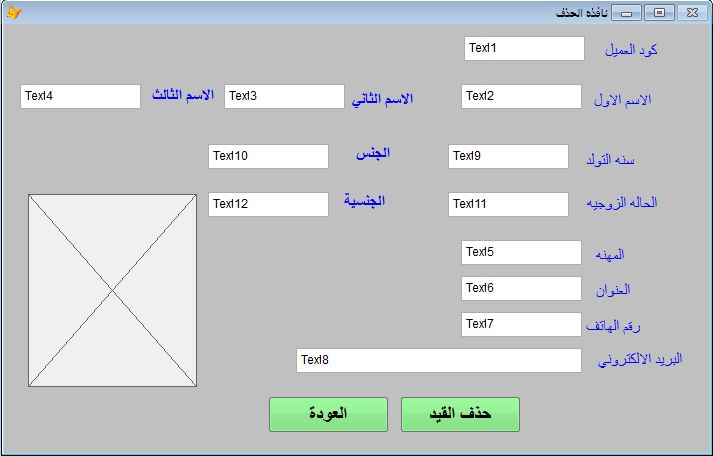Click the Text12 nationality field
Screen dimensions: 713x456
coord(268,205)
